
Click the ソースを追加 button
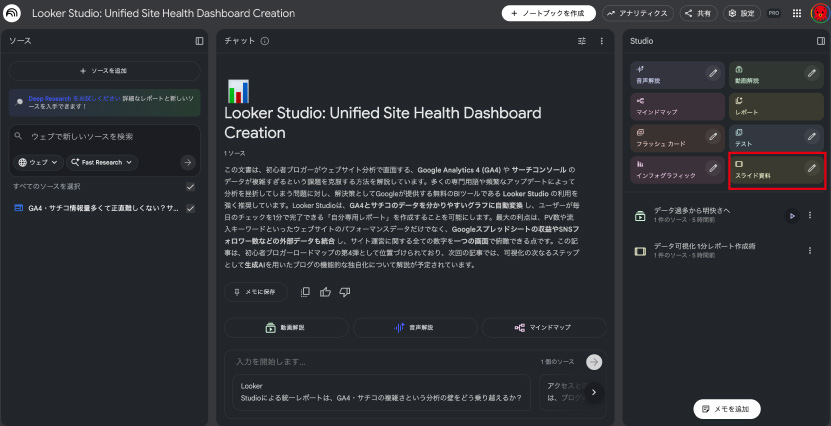[x=104, y=71]
